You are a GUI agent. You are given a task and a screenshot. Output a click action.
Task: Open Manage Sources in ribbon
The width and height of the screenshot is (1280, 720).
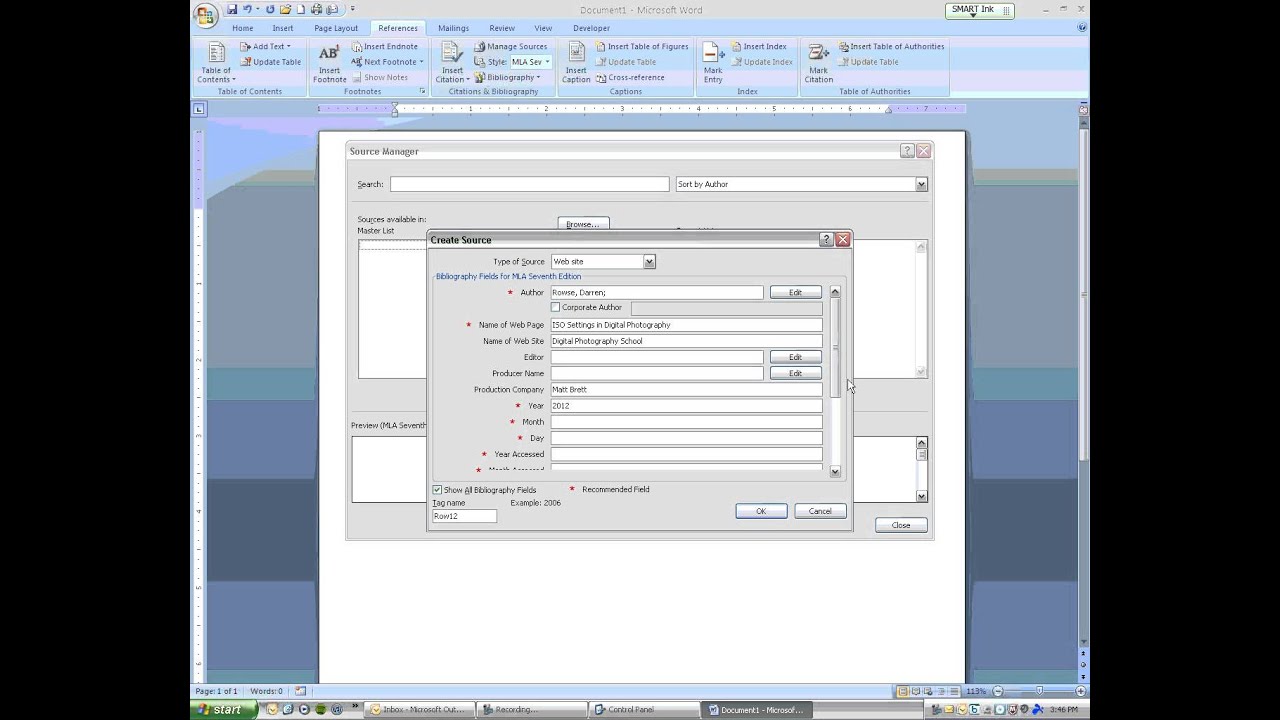pyautogui.click(x=511, y=46)
